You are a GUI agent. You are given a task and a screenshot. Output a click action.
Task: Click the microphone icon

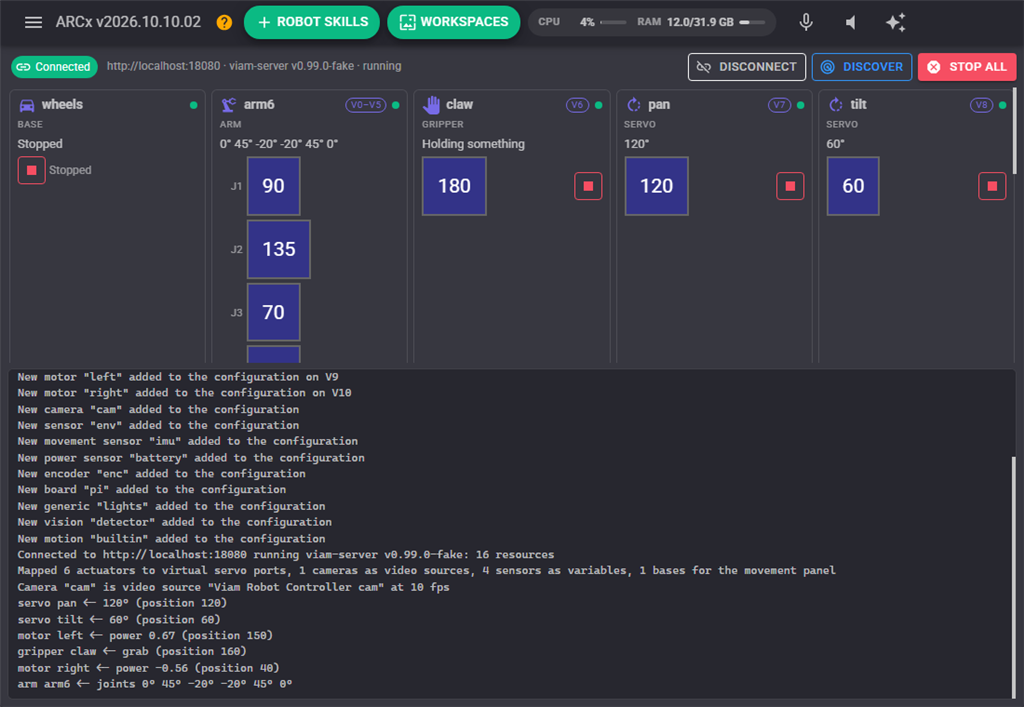point(806,22)
